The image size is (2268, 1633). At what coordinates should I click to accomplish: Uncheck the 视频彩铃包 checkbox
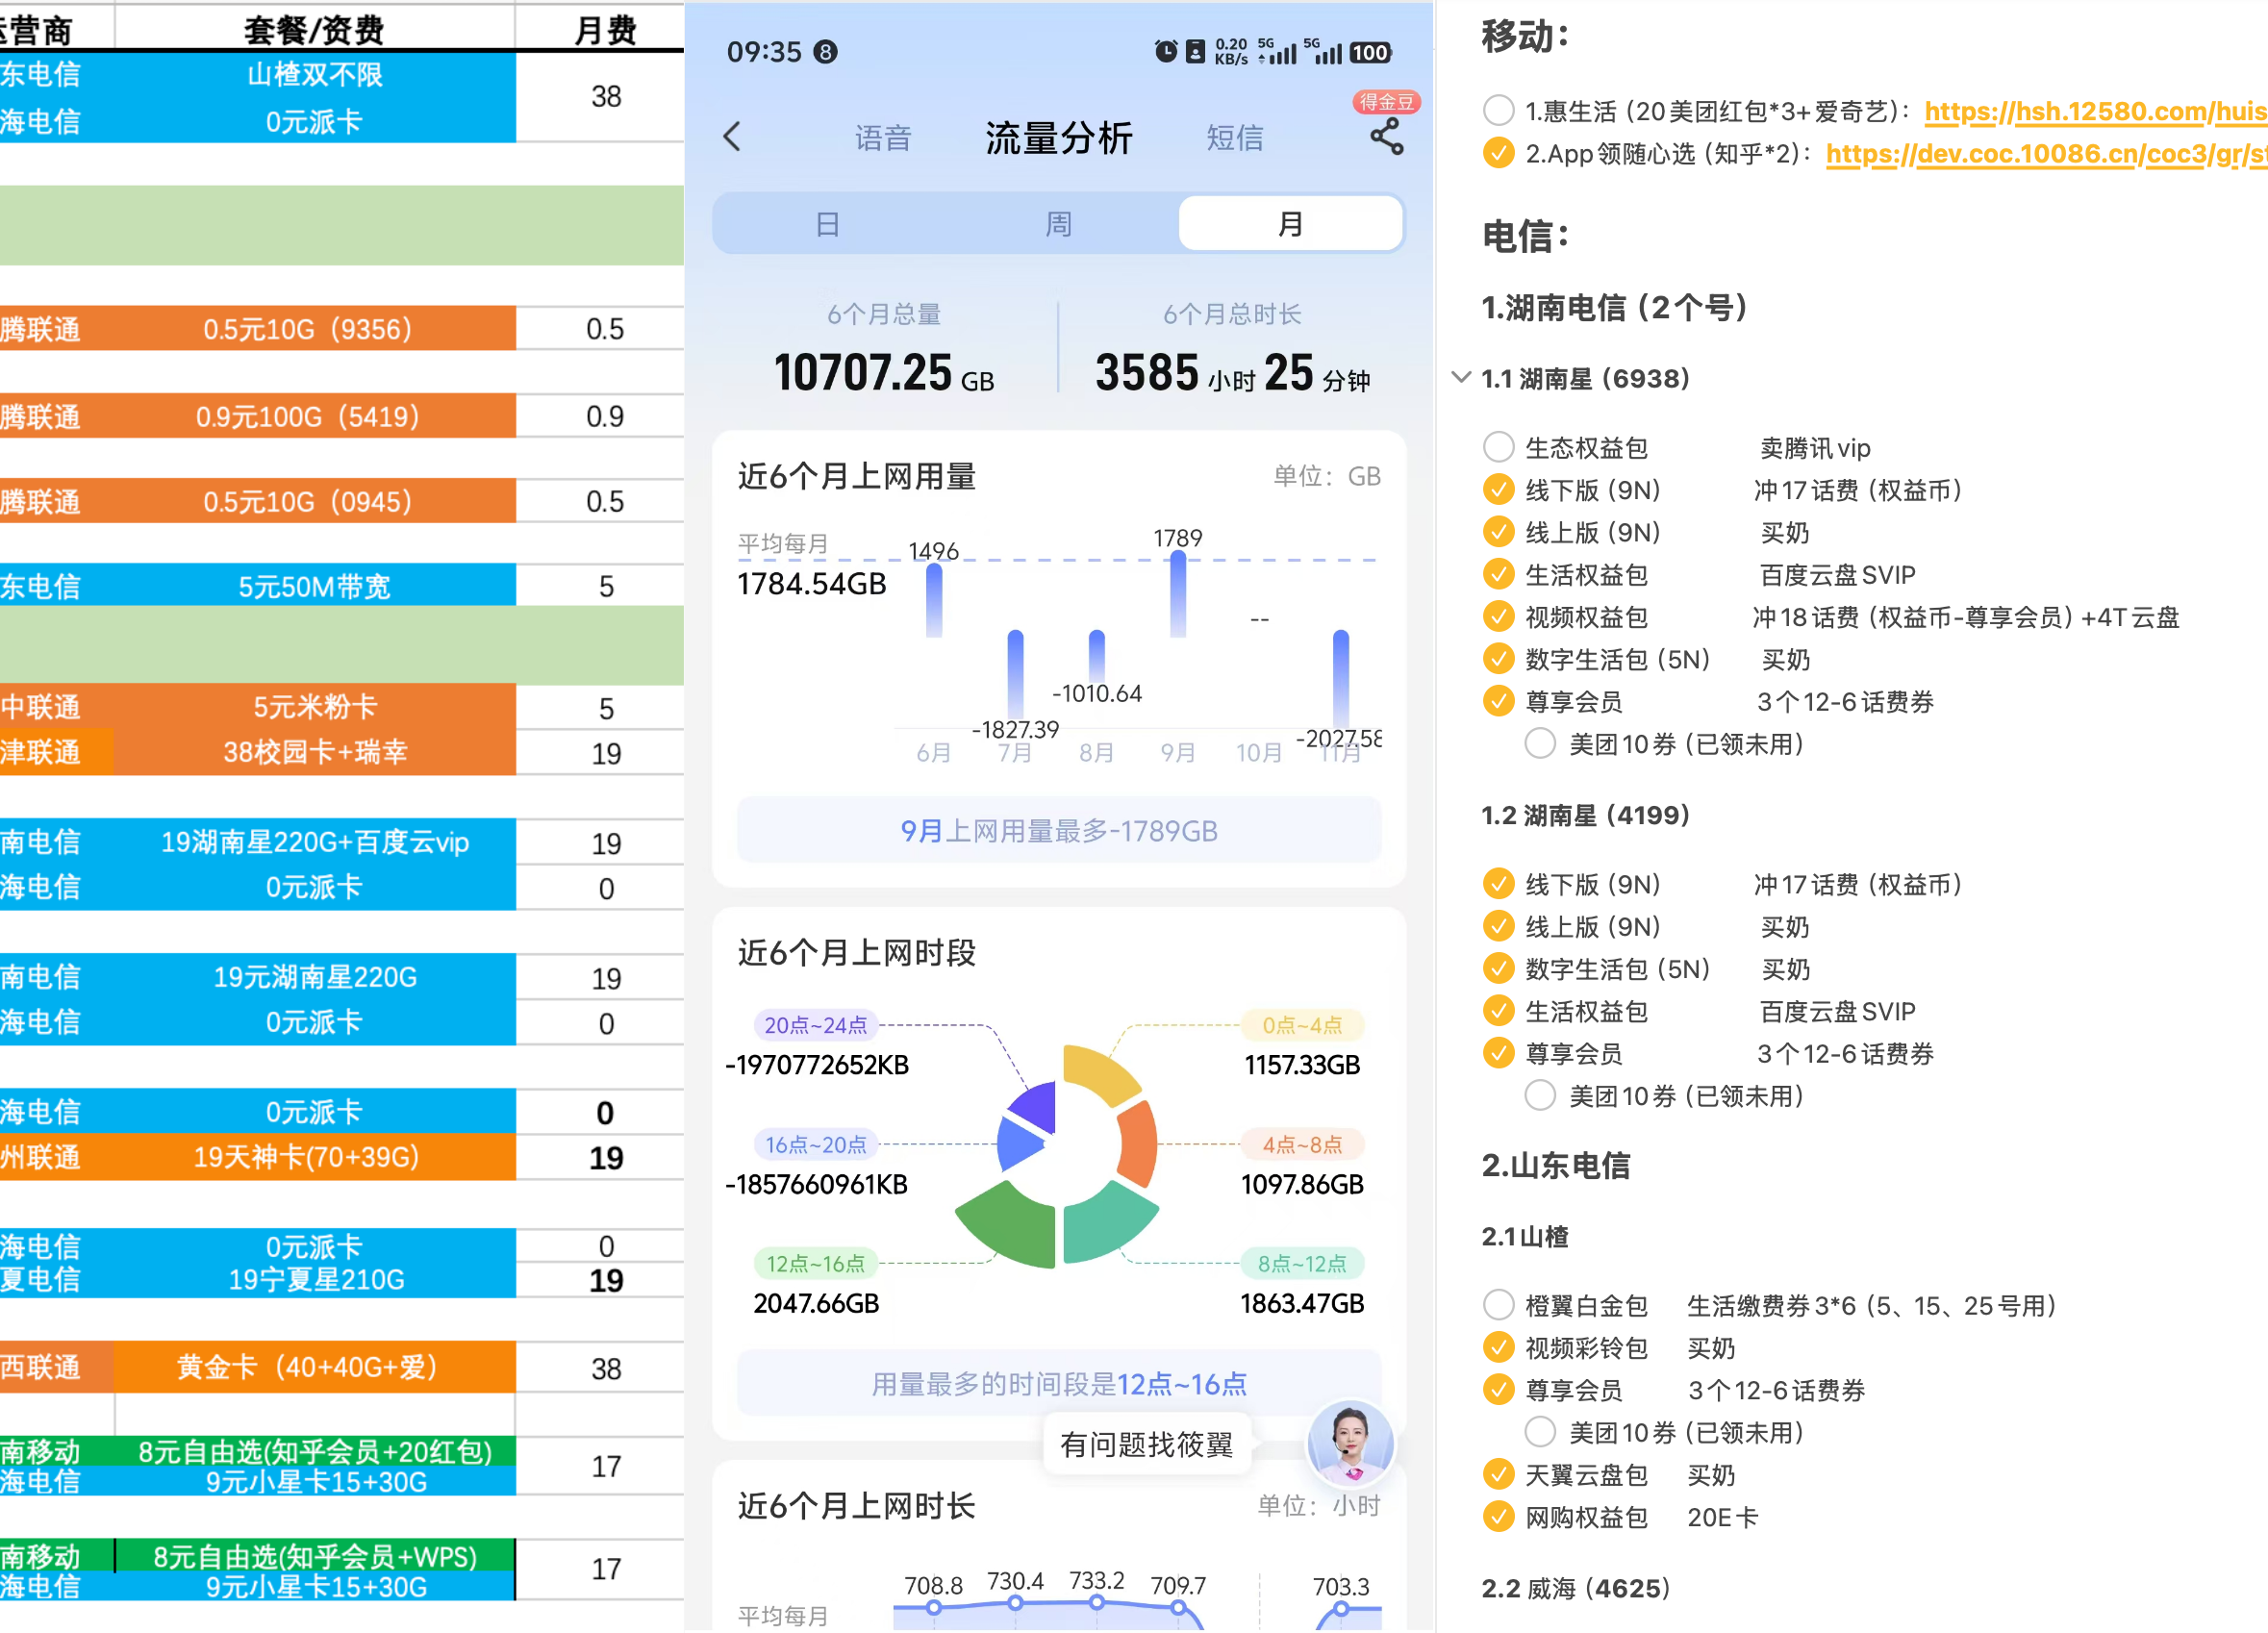1498,1348
